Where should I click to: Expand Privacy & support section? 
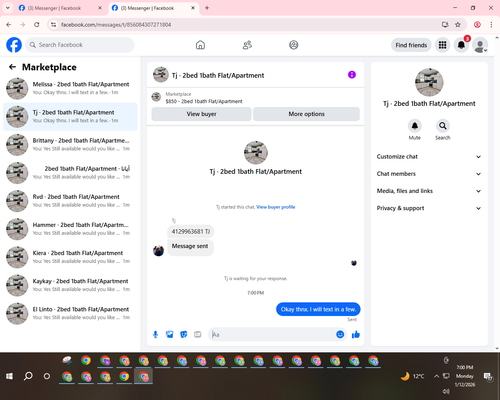429,208
